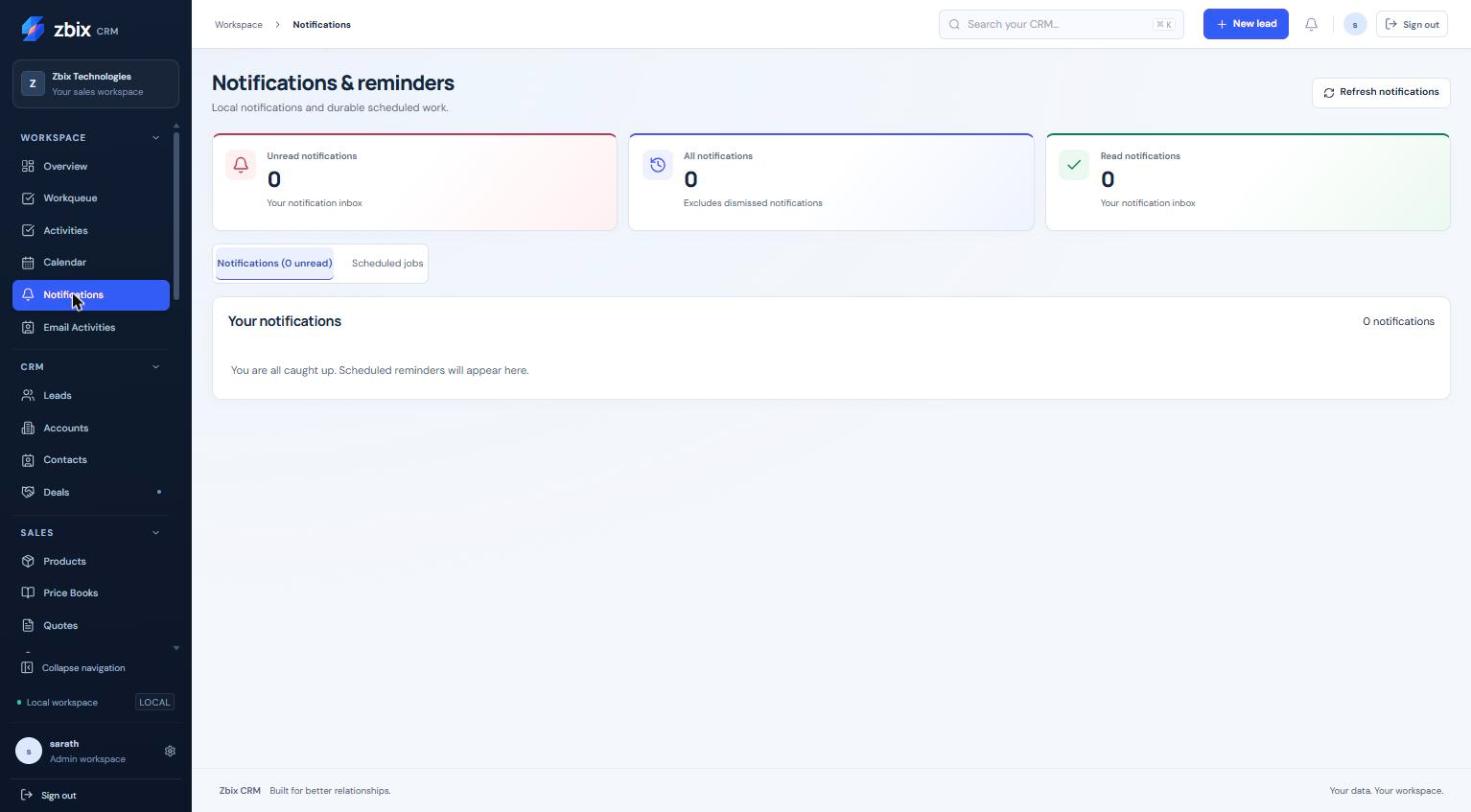
Task: Select the Notifications (0 unread) tab
Action: [x=275, y=264]
